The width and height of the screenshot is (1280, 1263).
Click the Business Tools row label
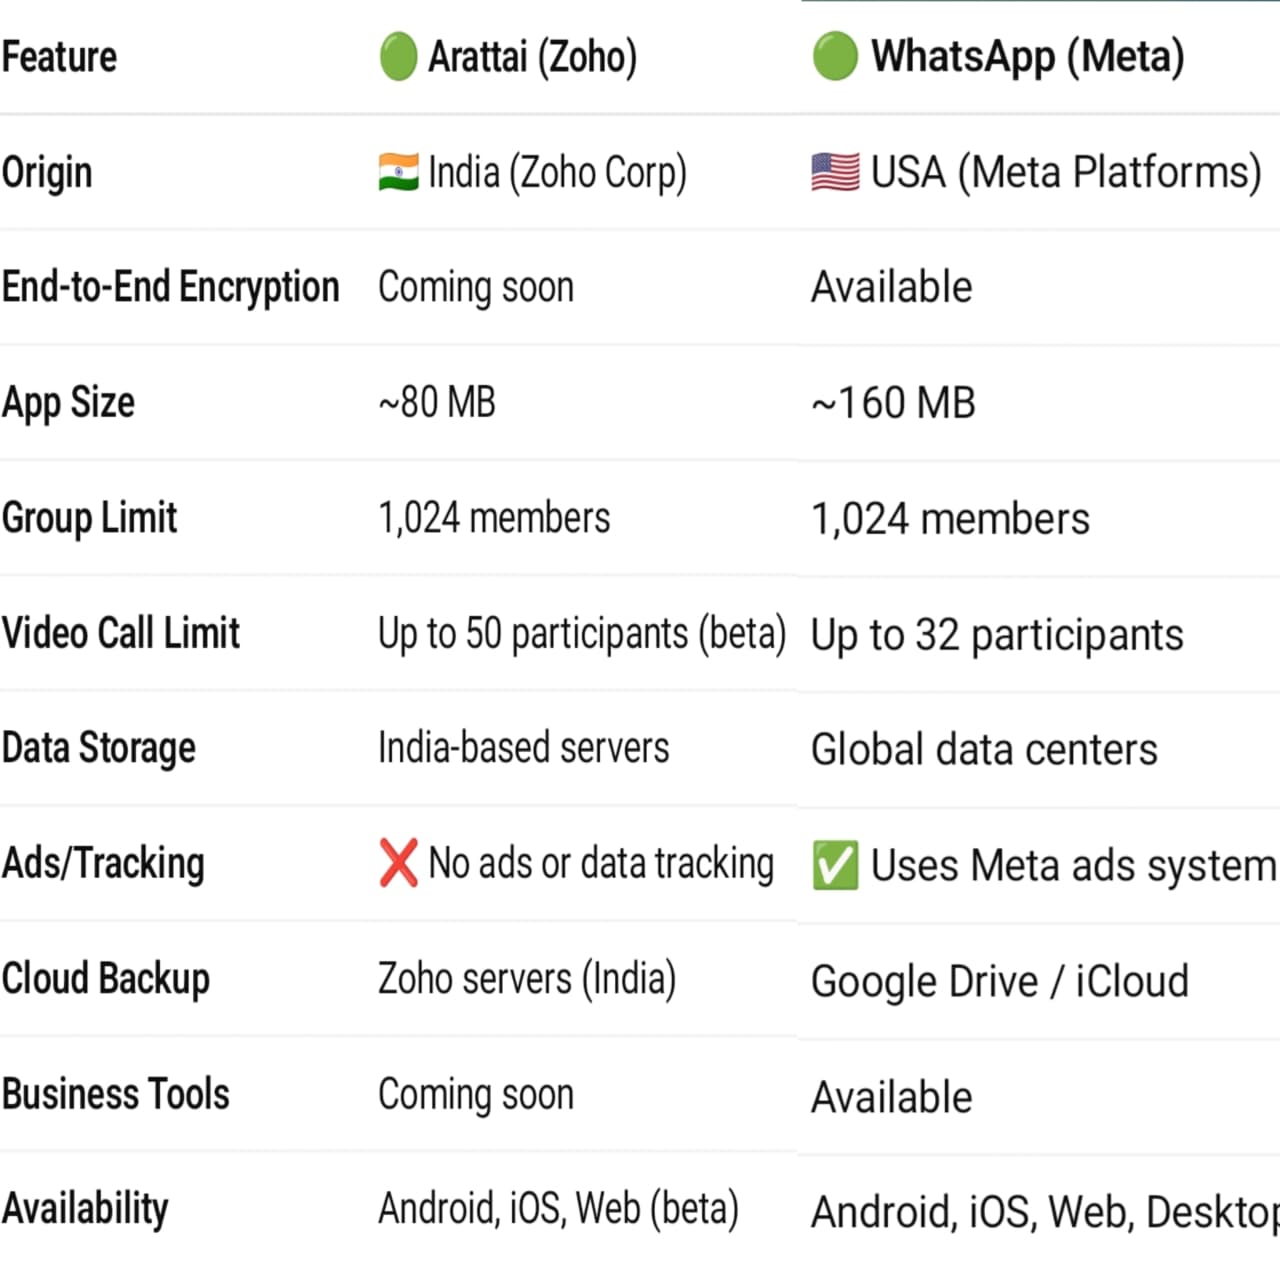(x=116, y=1094)
